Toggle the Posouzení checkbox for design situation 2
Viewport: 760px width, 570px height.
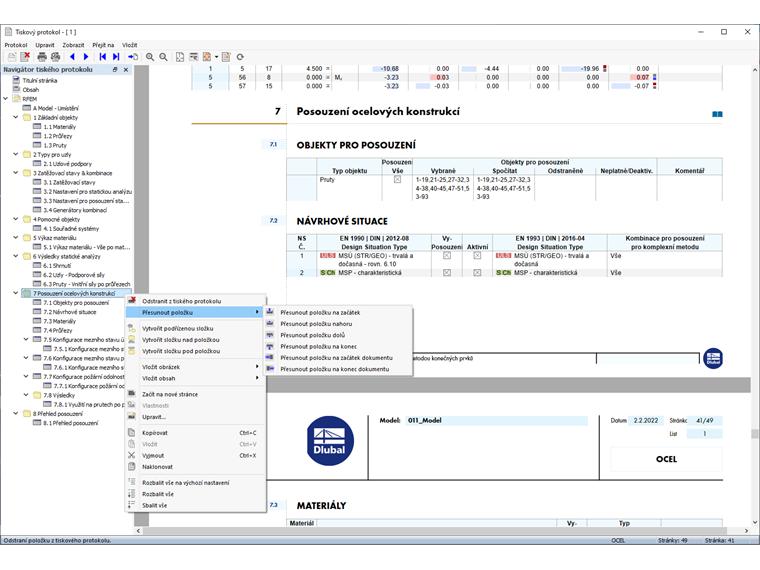(447, 273)
